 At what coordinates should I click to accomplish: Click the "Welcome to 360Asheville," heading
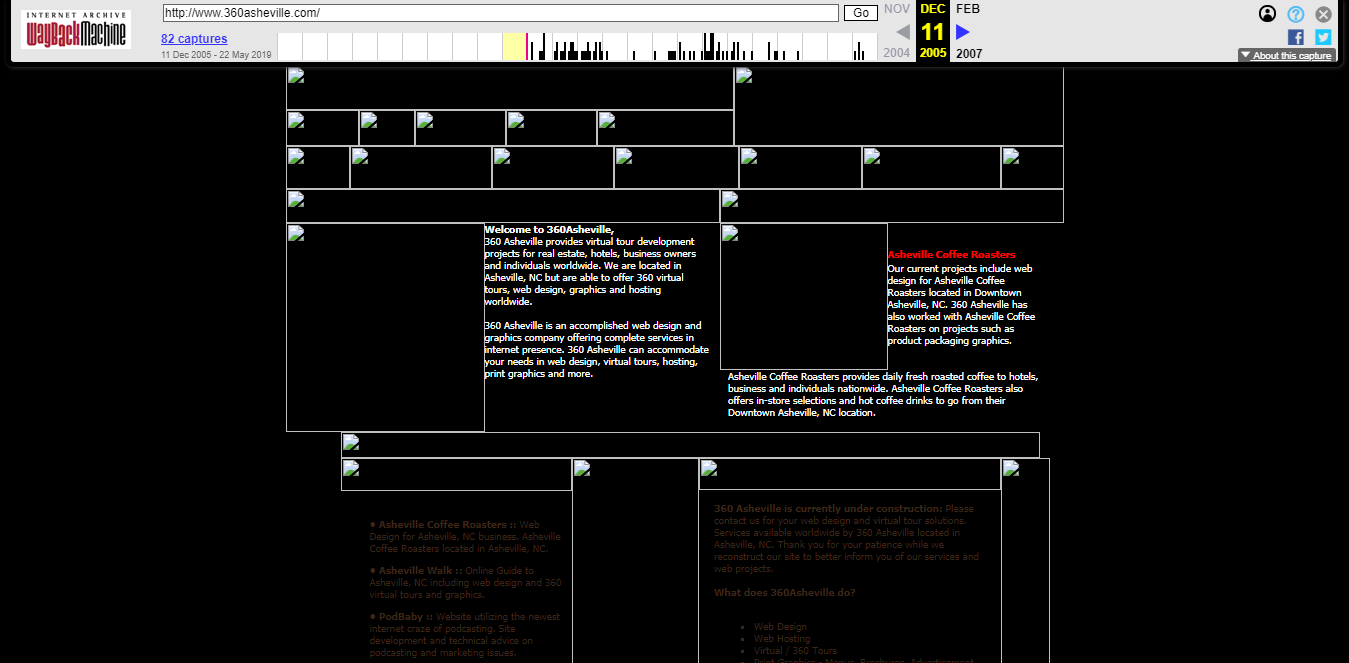(549, 230)
